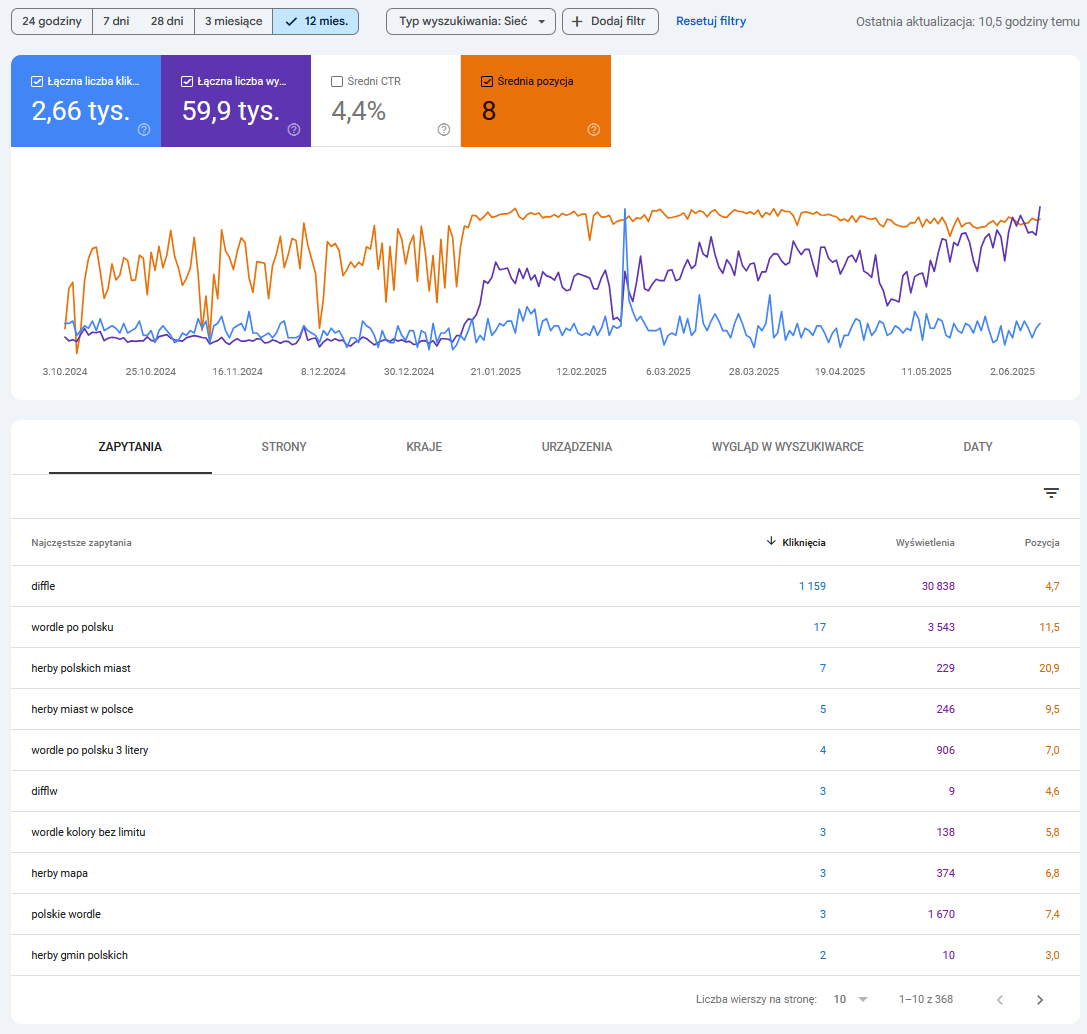Go to next page of results
This screenshot has height=1034, width=1087.
[1040, 999]
